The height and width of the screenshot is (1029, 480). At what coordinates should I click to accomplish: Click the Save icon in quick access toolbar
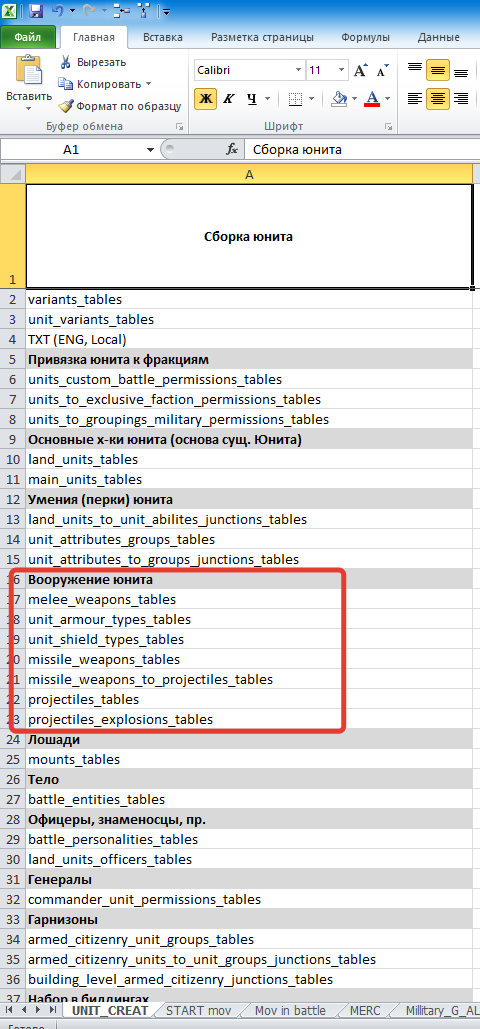click(x=36, y=11)
